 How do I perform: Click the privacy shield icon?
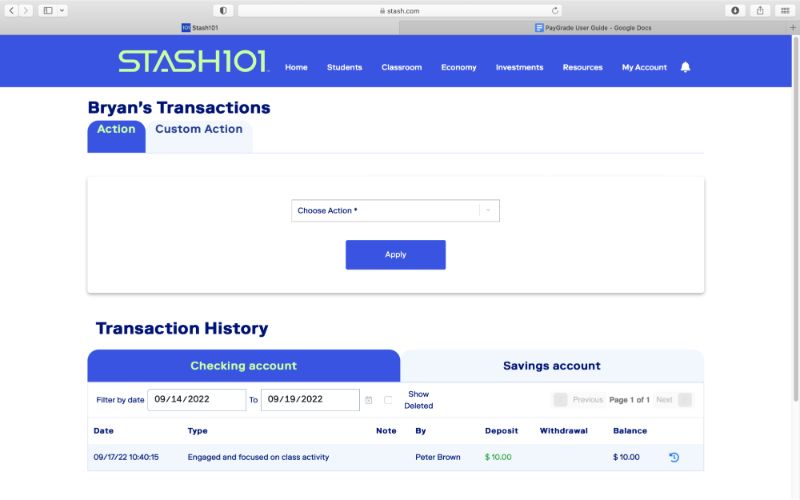(x=222, y=10)
